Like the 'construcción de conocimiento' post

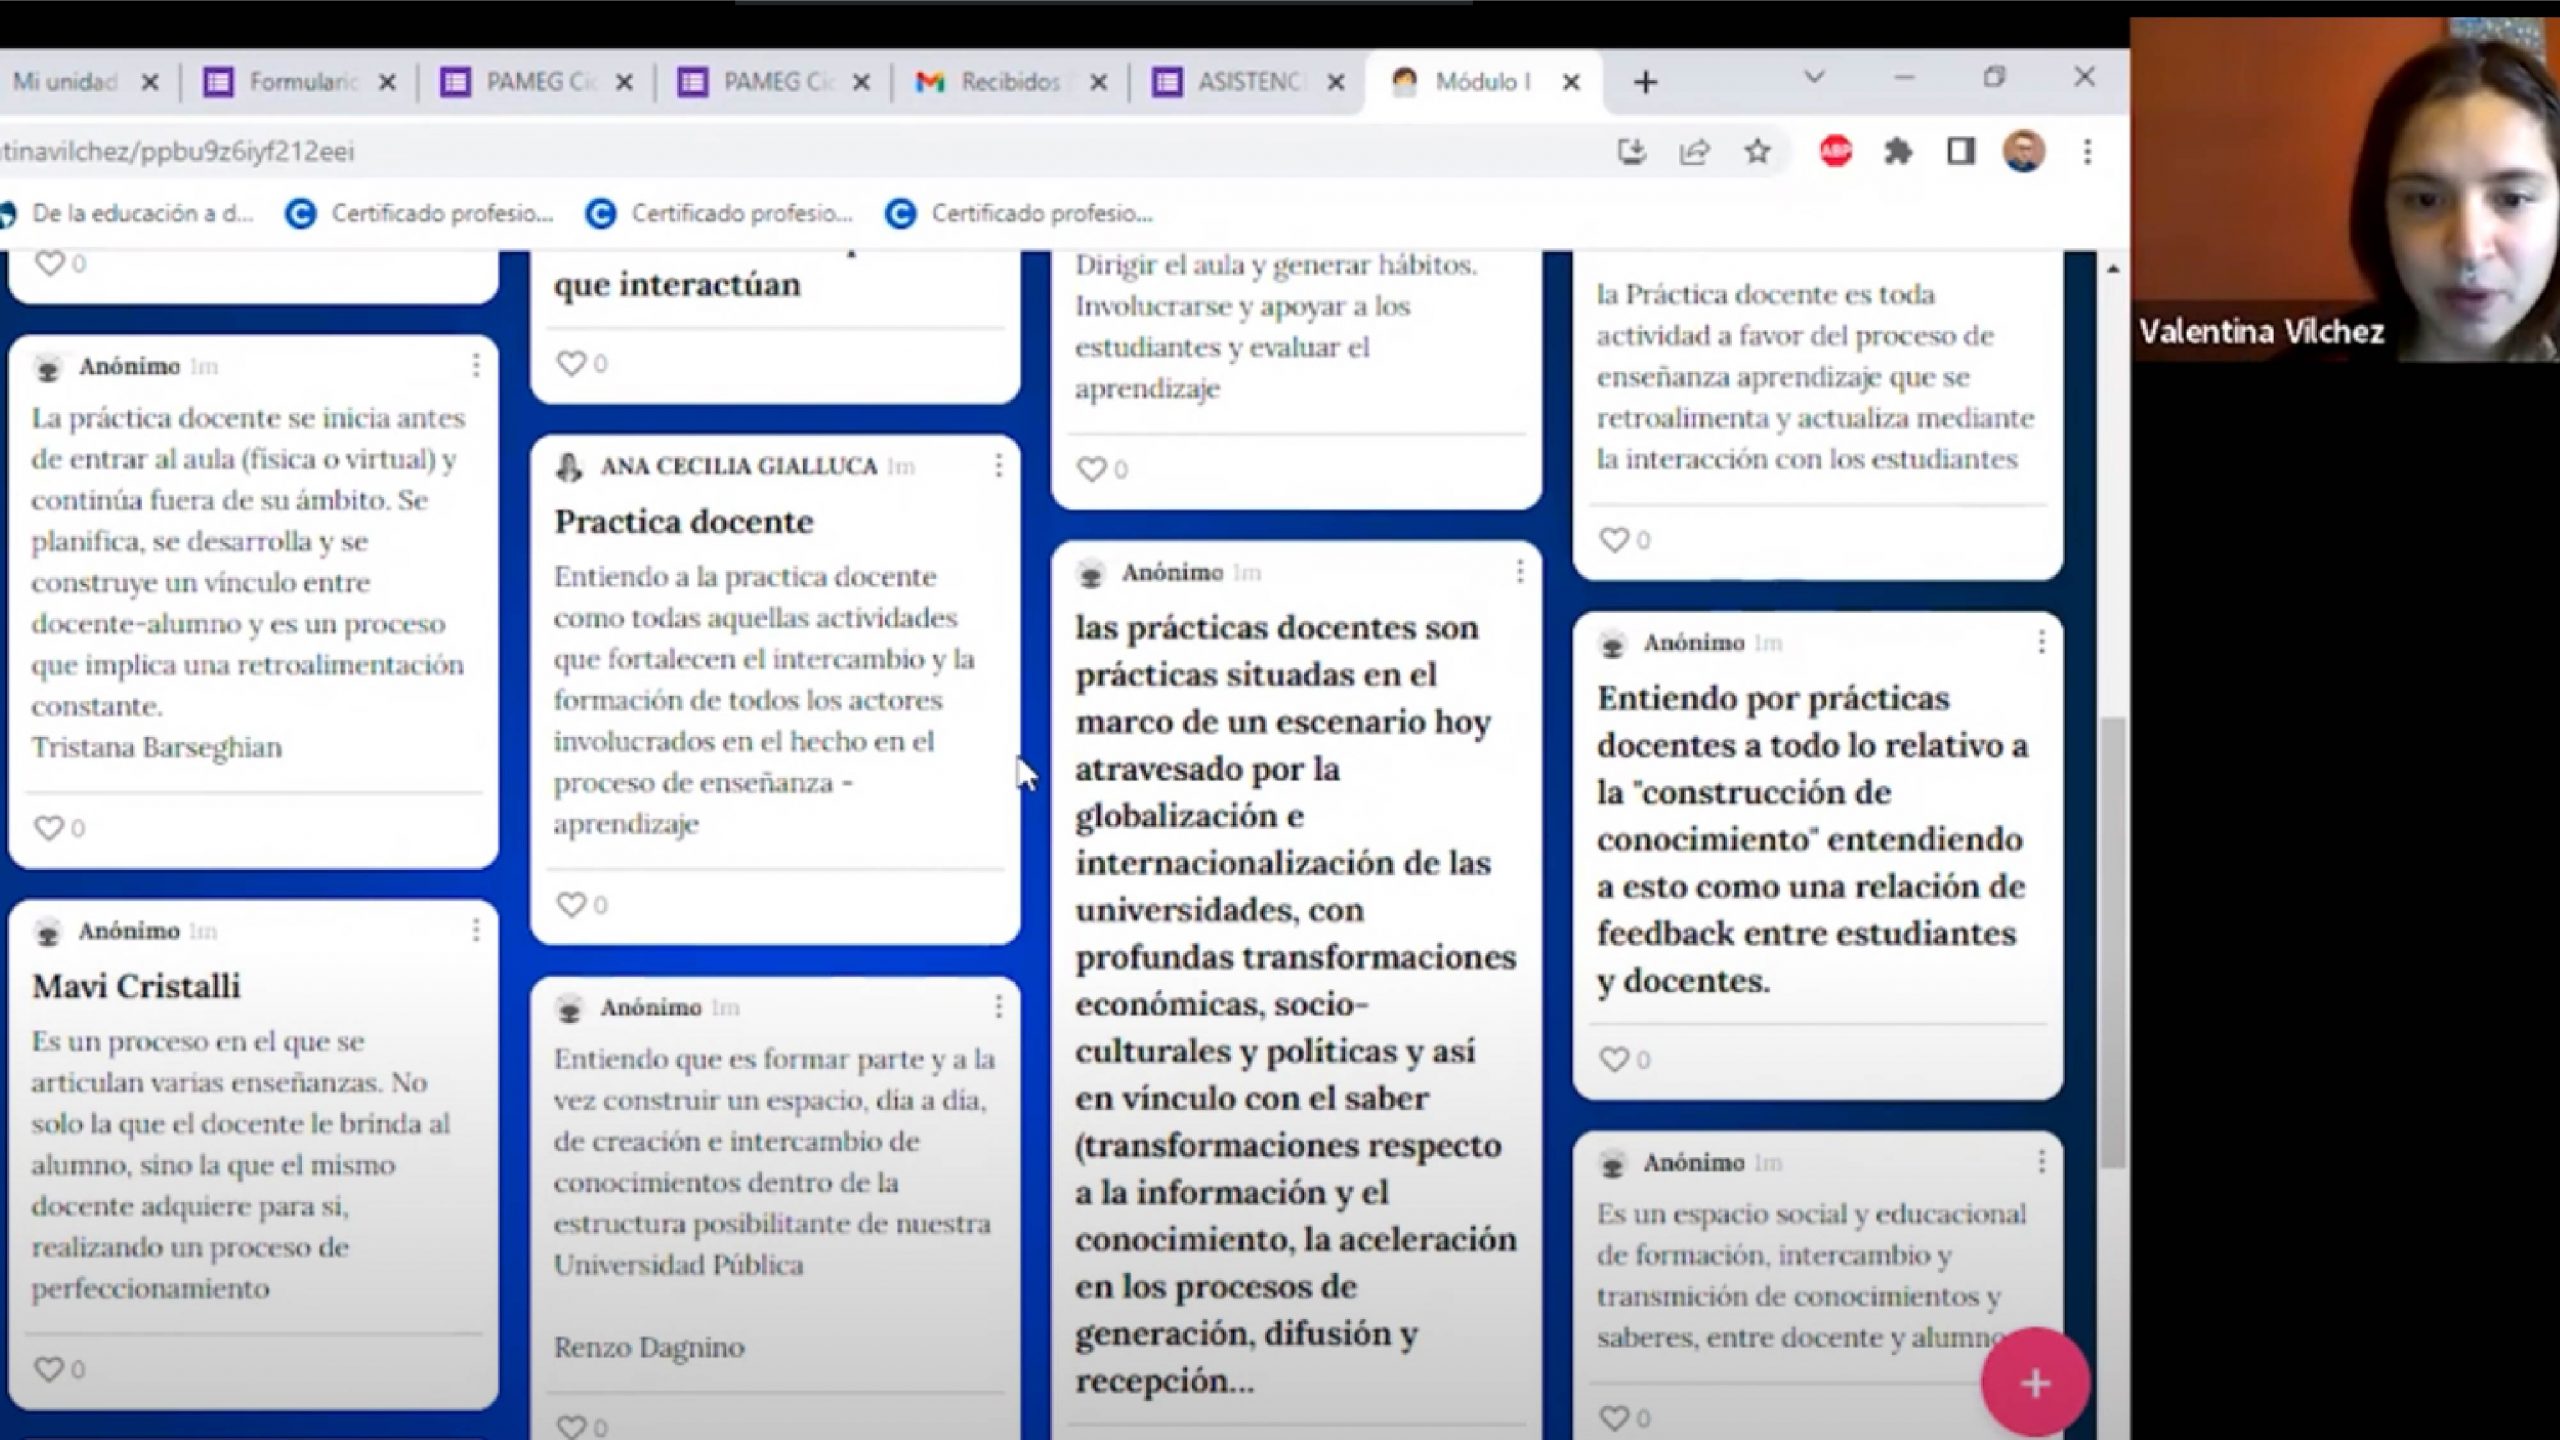tap(1614, 1058)
